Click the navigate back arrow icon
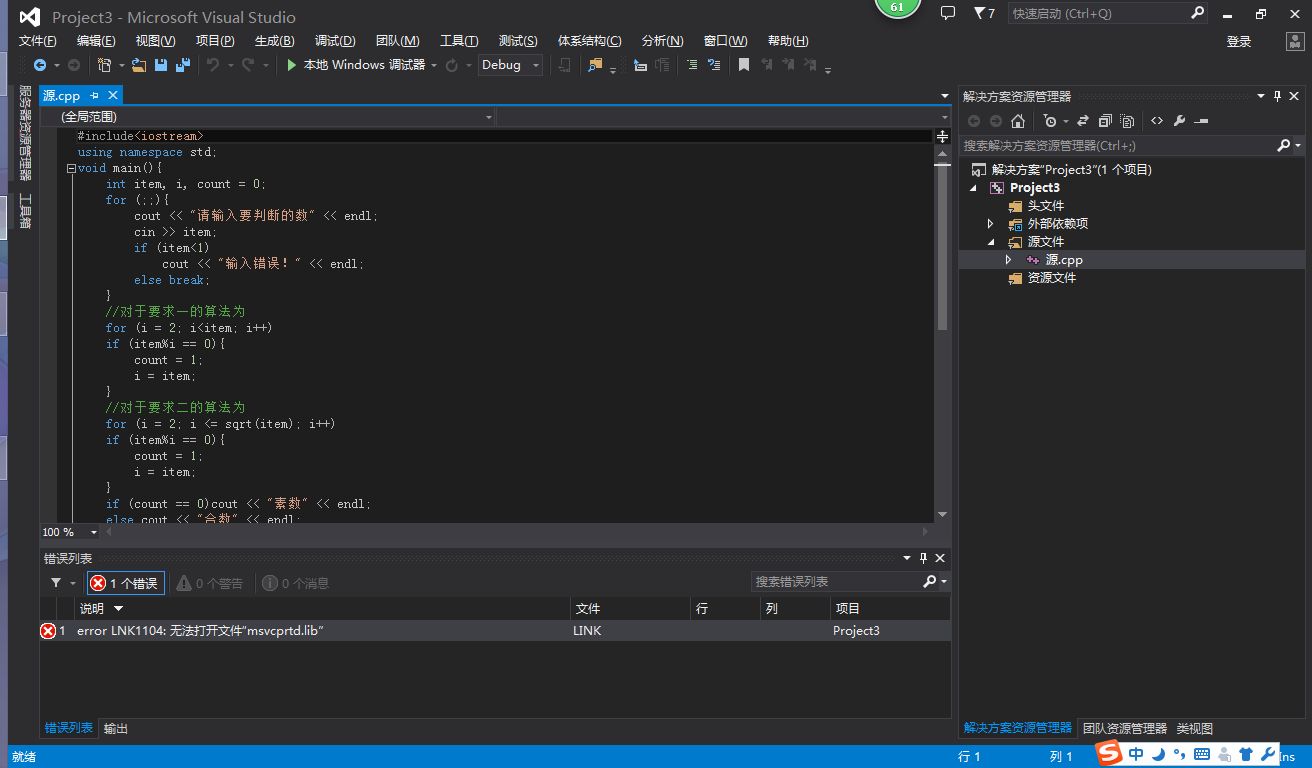1312x768 pixels. (40, 63)
